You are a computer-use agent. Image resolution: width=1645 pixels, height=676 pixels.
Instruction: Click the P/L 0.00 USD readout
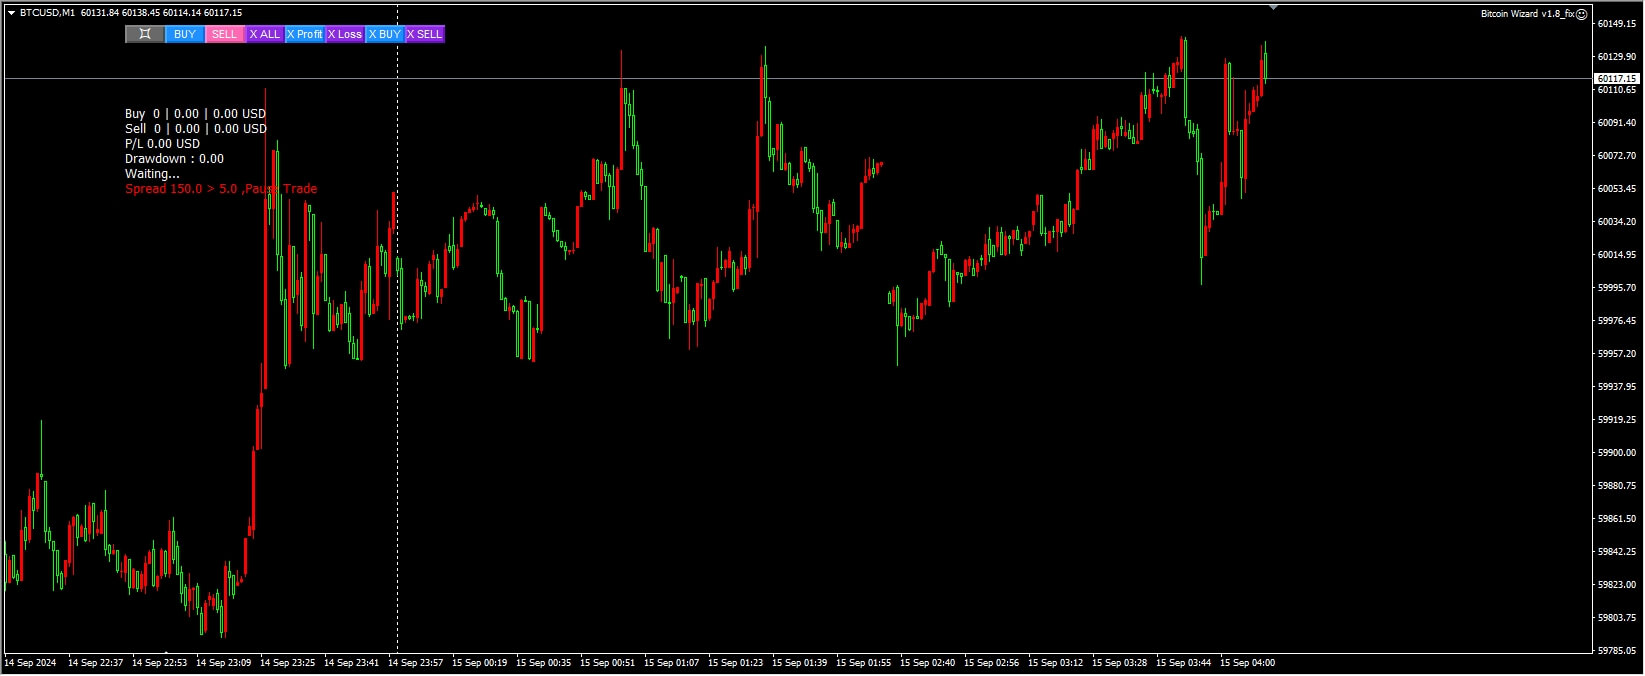(162, 144)
